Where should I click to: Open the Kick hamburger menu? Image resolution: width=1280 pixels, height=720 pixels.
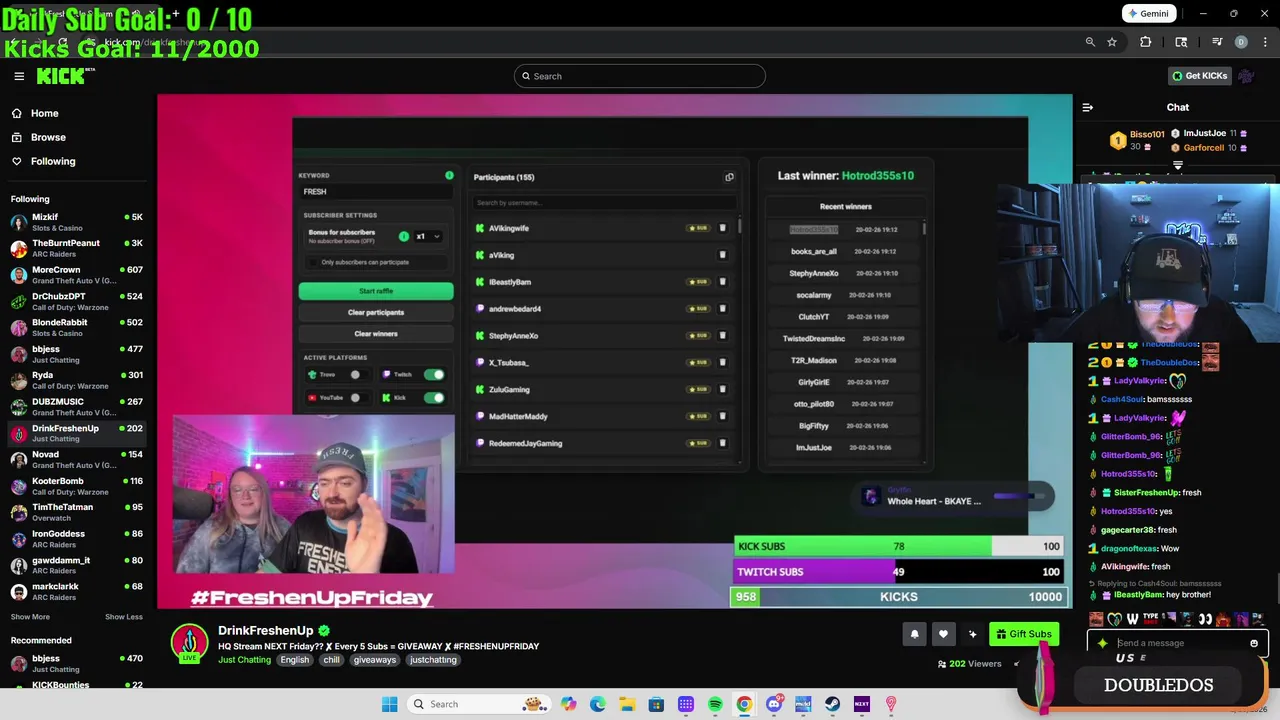[x=19, y=76]
